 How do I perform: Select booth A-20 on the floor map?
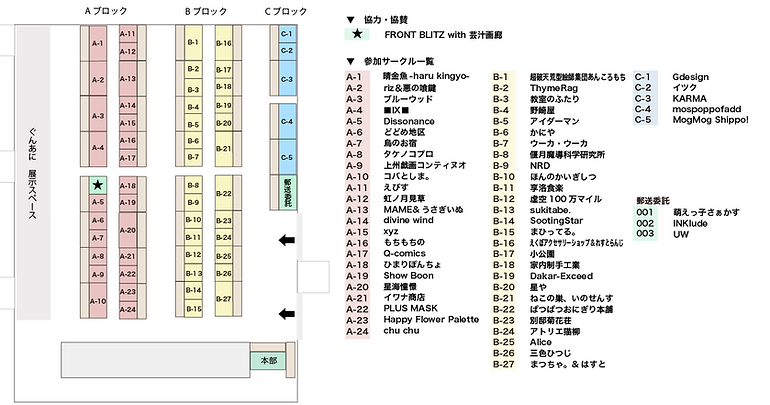click(x=128, y=230)
